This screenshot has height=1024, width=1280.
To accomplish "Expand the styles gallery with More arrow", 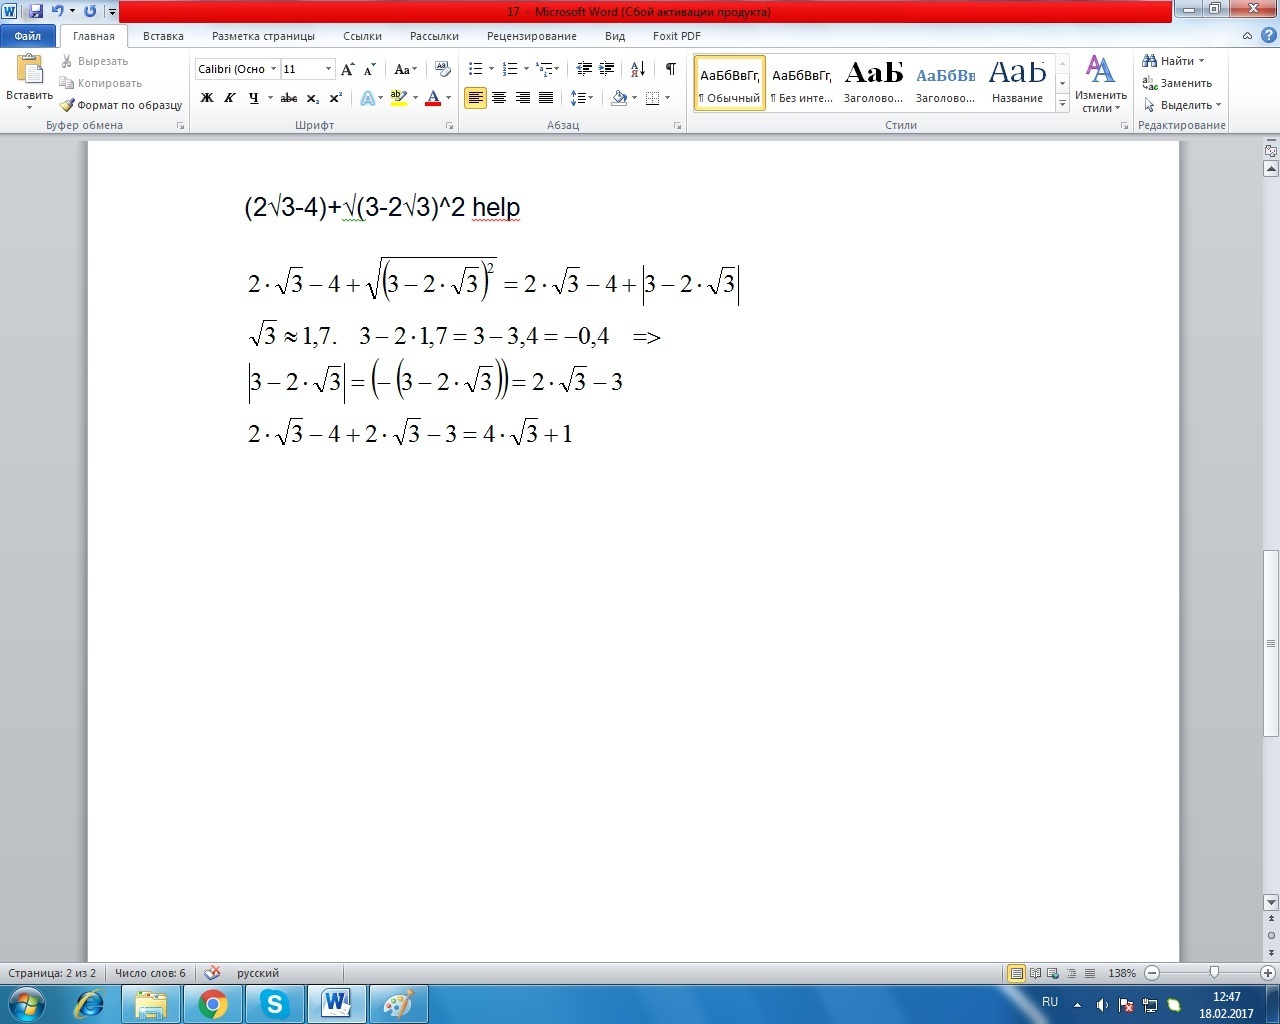I will (x=1063, y=104).
